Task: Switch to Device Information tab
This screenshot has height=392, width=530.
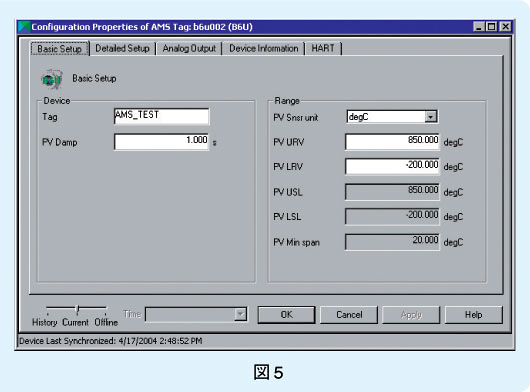Action: (x=264, y=48)
